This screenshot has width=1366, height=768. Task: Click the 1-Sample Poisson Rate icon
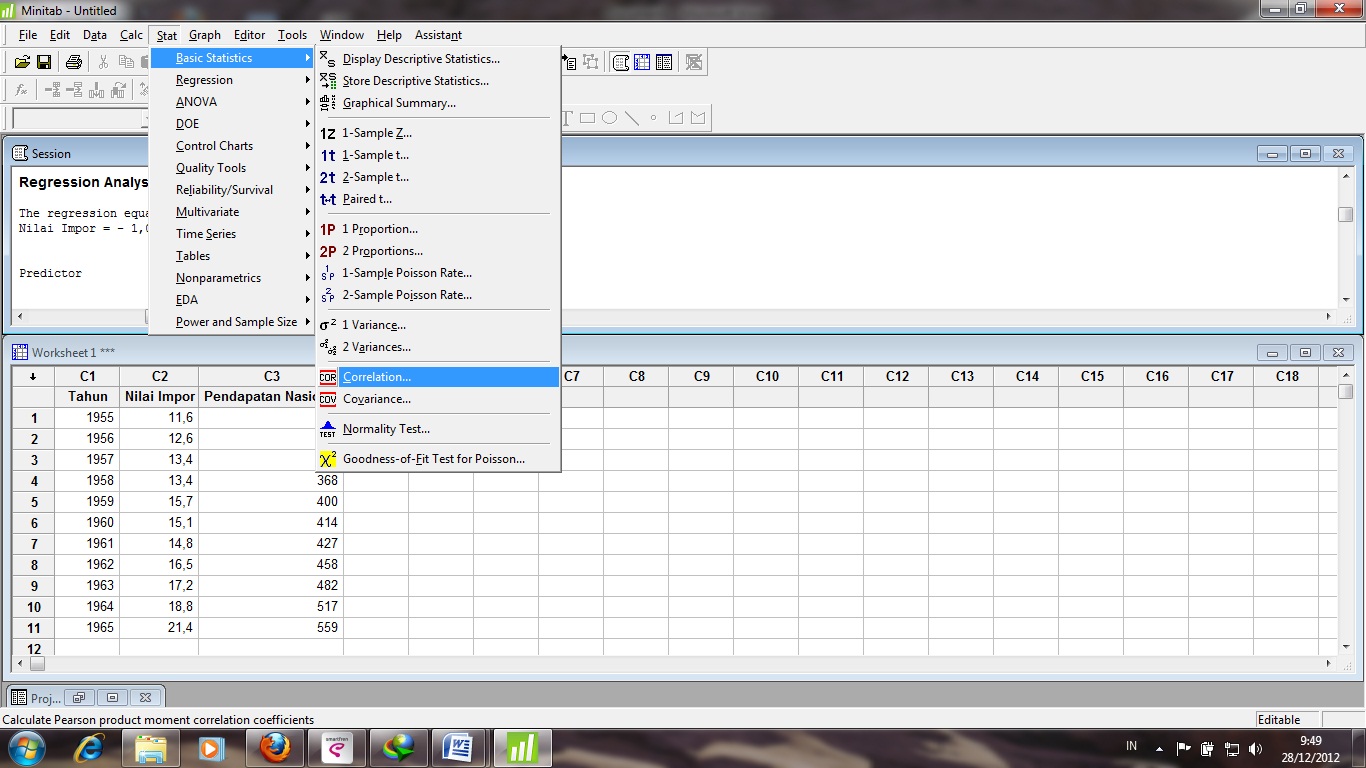328,273
